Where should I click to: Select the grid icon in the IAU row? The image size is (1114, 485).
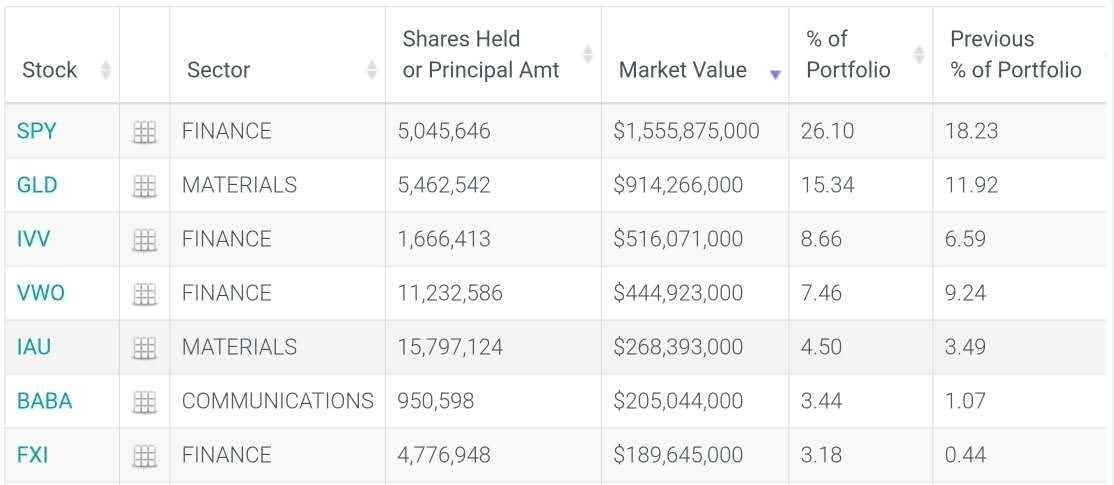pyautogui.click(x=145, y=348)
